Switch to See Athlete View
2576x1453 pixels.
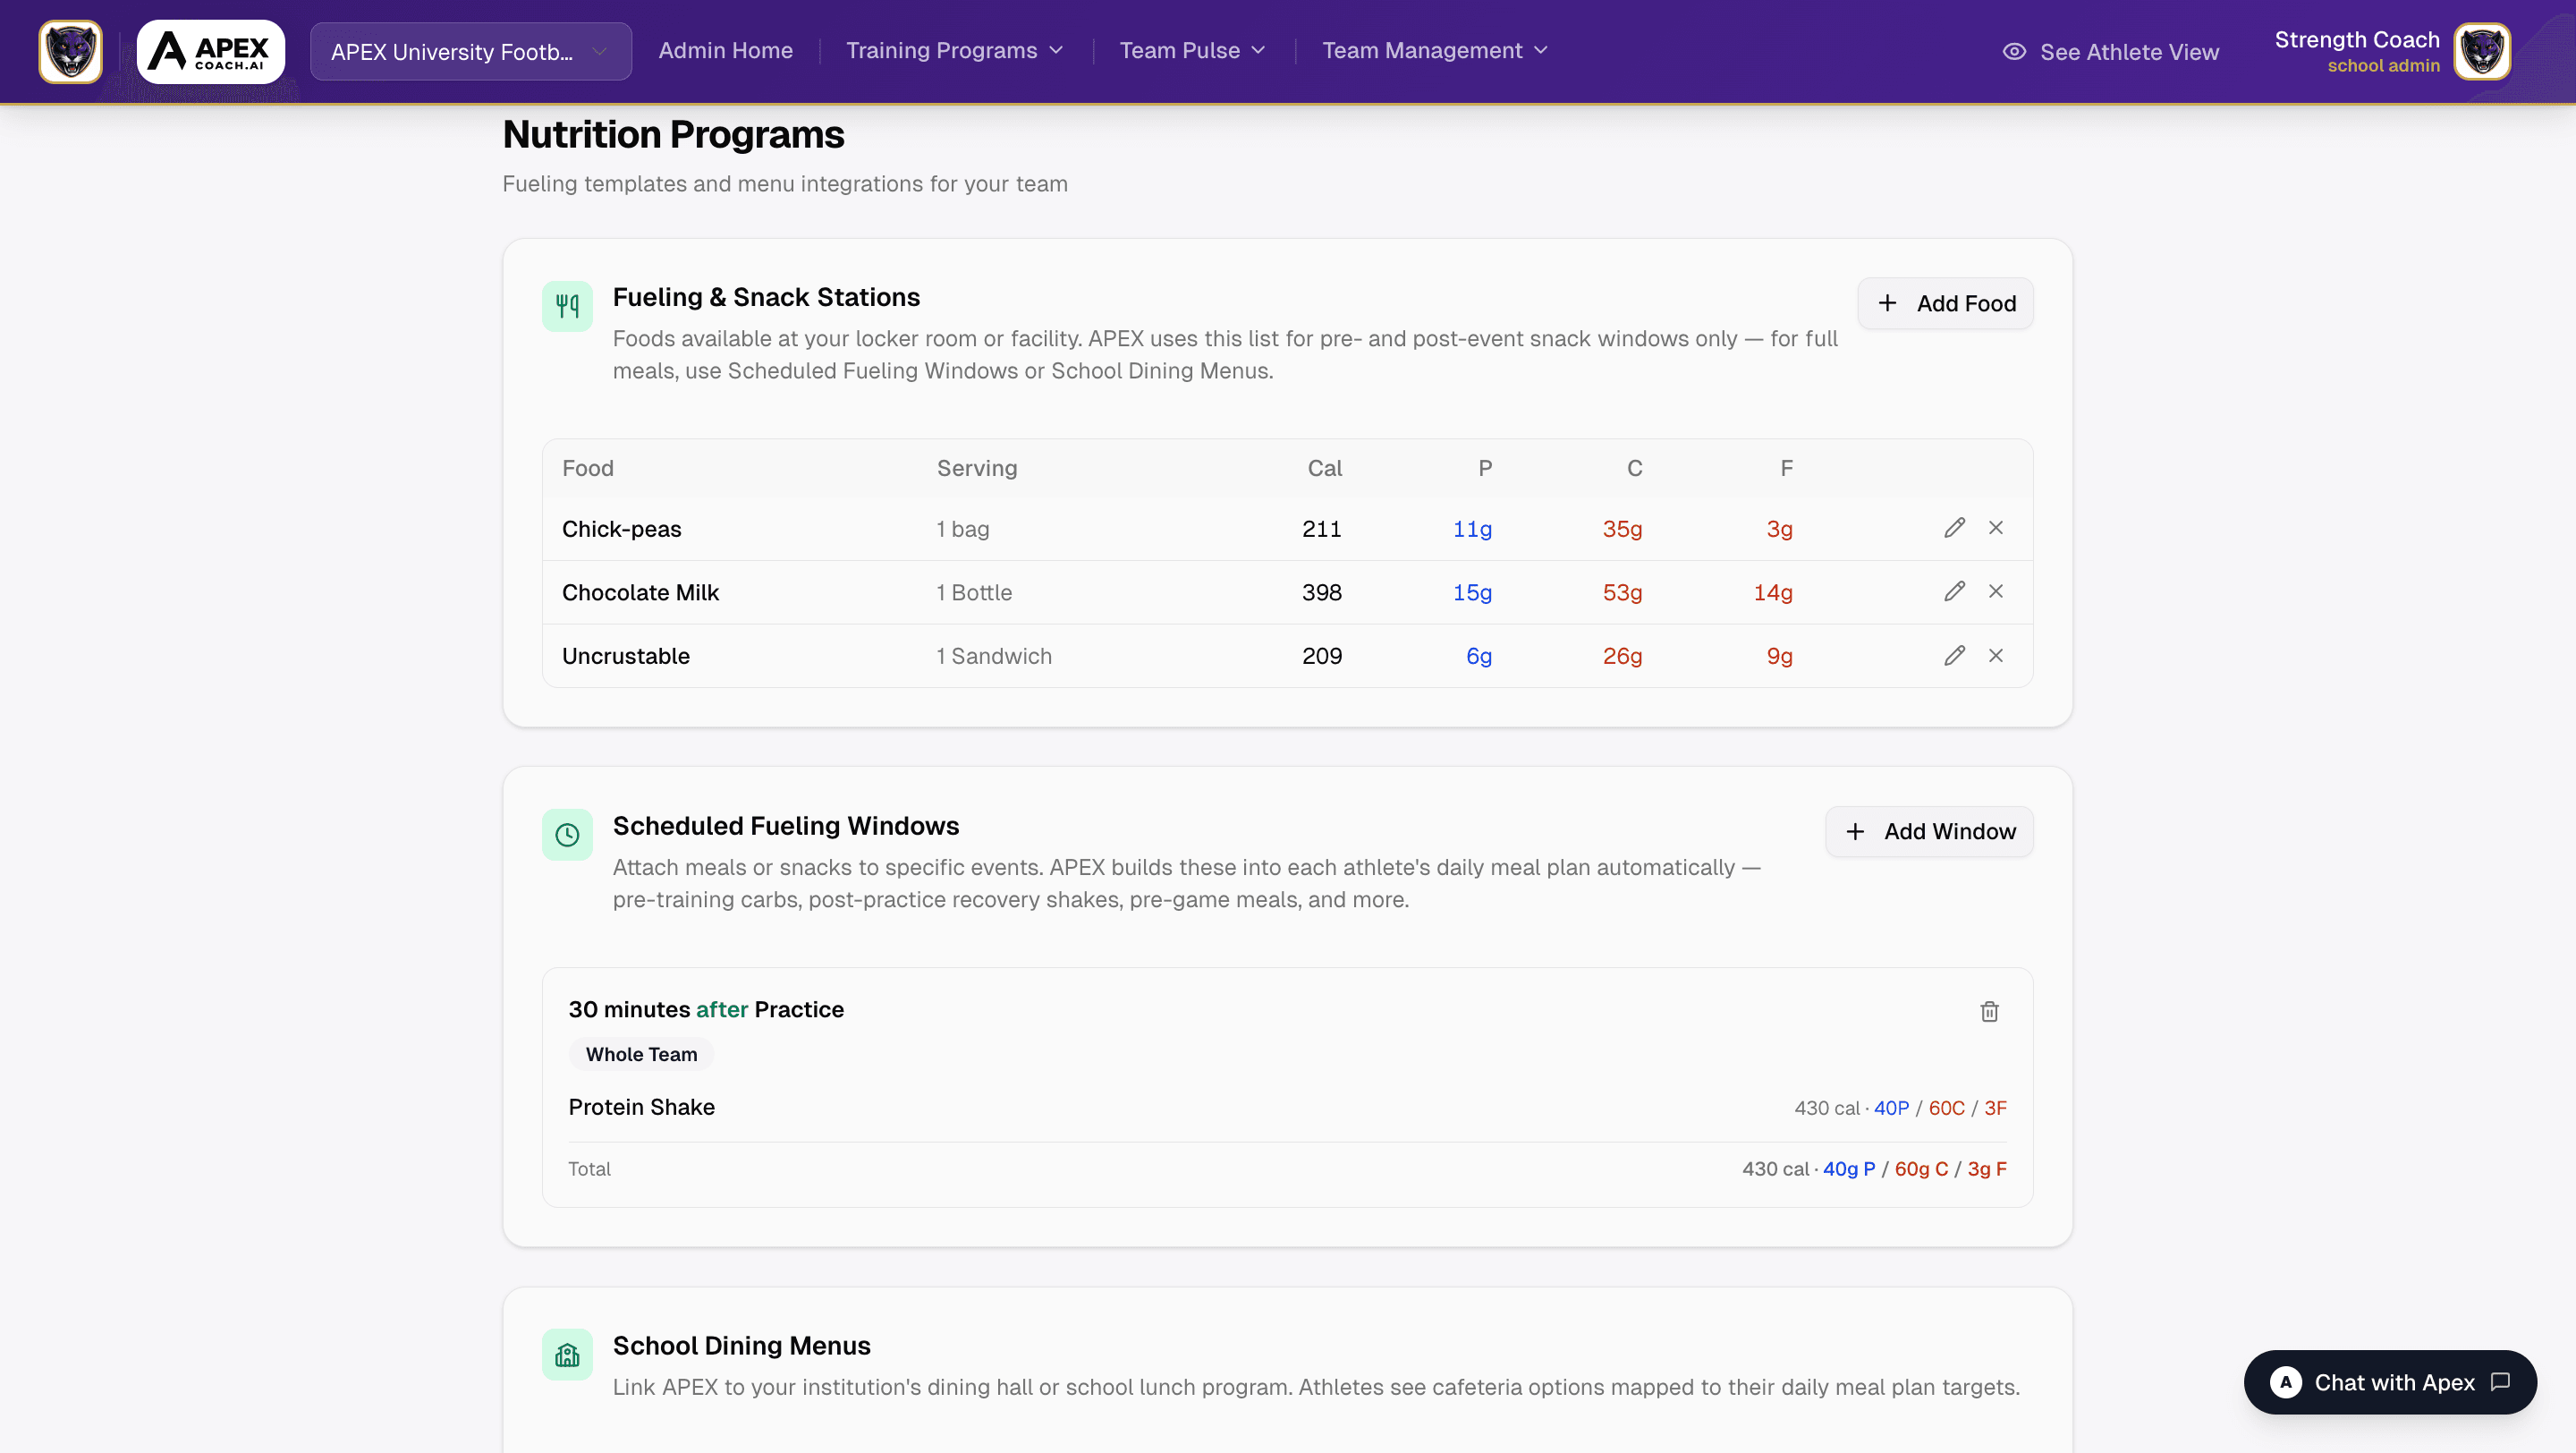pyautogui.click(x=2111, y=52)
